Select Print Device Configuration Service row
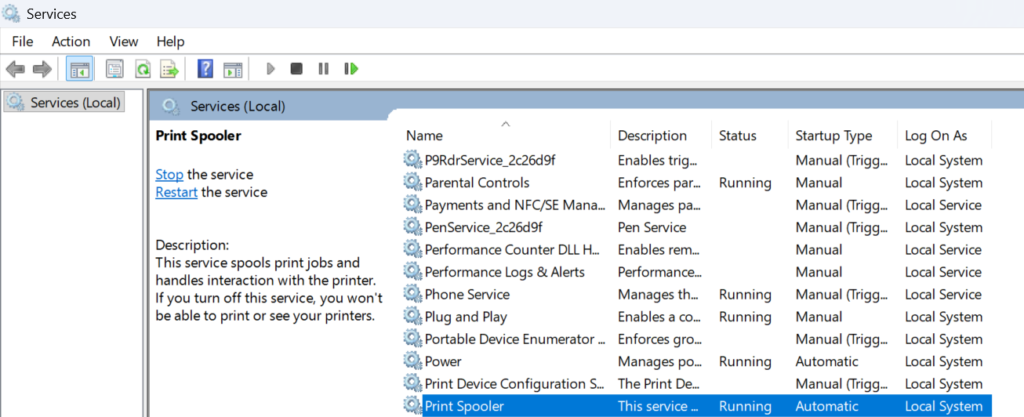This screenshot has height=417, width=1024. pos(697,384)
